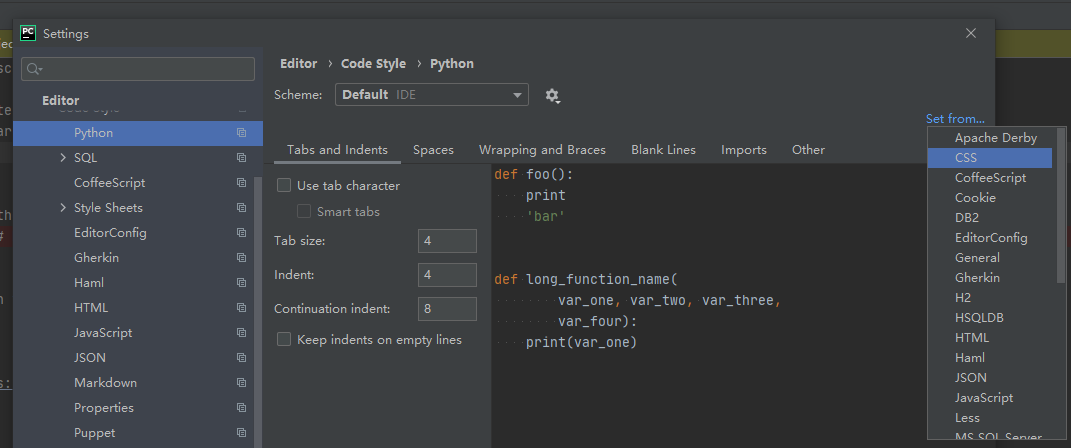Click the copy icon next to EditorConfig
The width and height of the screenshot is (1071, 448).
(241, 233)
